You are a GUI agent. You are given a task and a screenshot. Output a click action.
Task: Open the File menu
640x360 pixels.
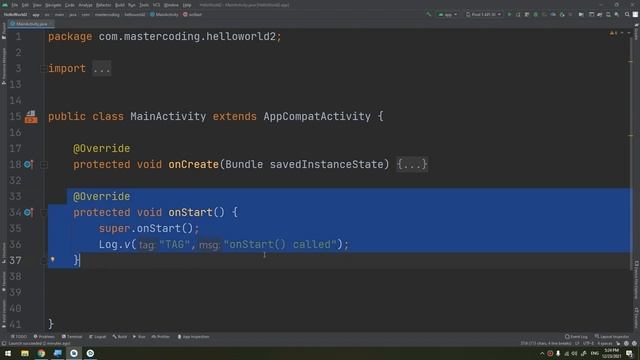pyautogui.click(x=15, y=5)
